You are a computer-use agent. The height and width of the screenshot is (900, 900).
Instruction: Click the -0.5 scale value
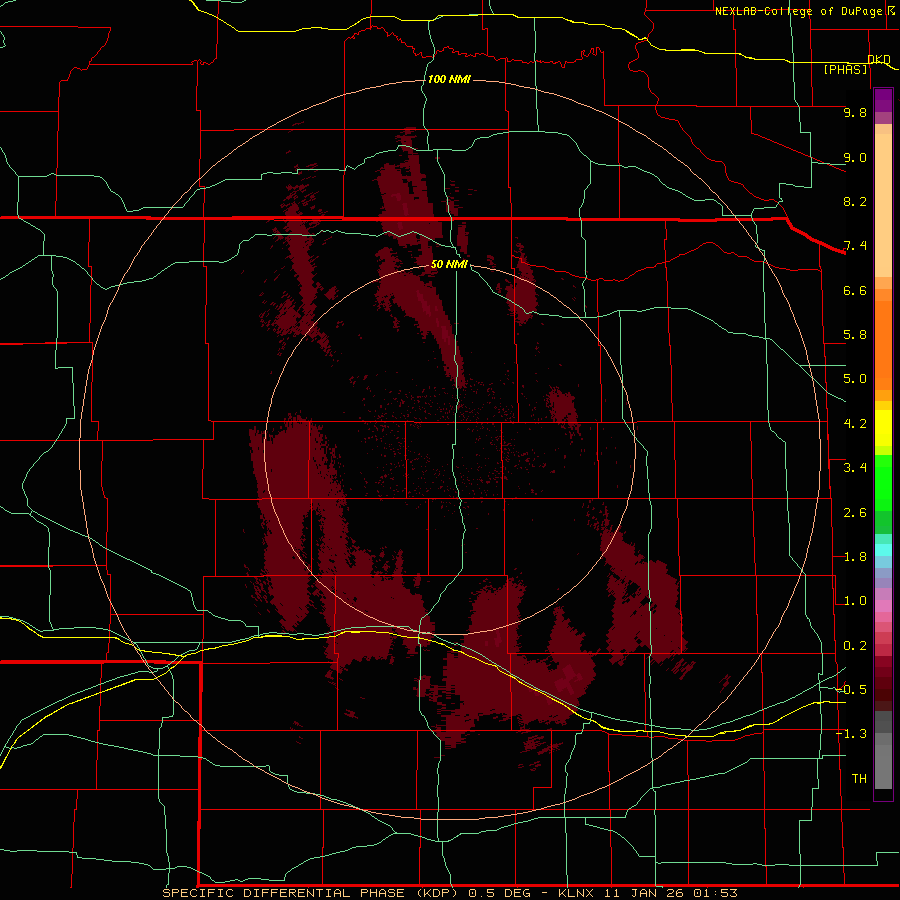pos(851,690)
